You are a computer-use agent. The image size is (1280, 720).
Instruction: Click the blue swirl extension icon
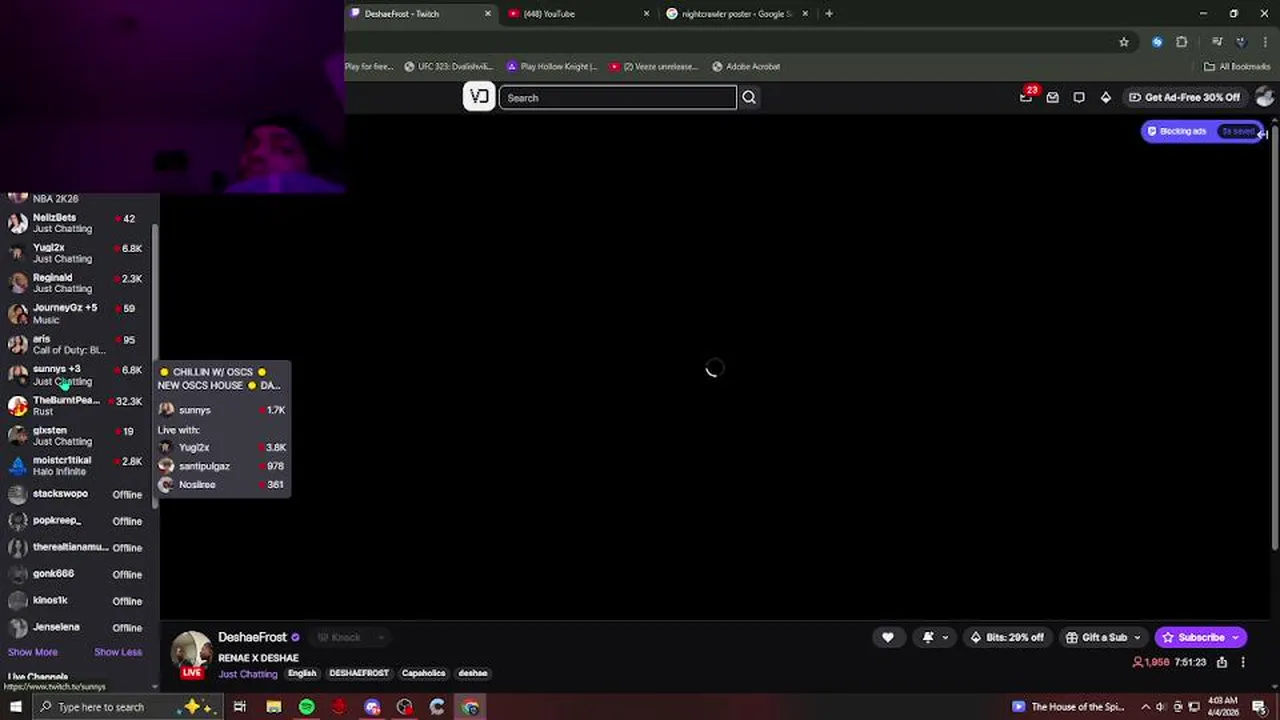point(1157,42)
